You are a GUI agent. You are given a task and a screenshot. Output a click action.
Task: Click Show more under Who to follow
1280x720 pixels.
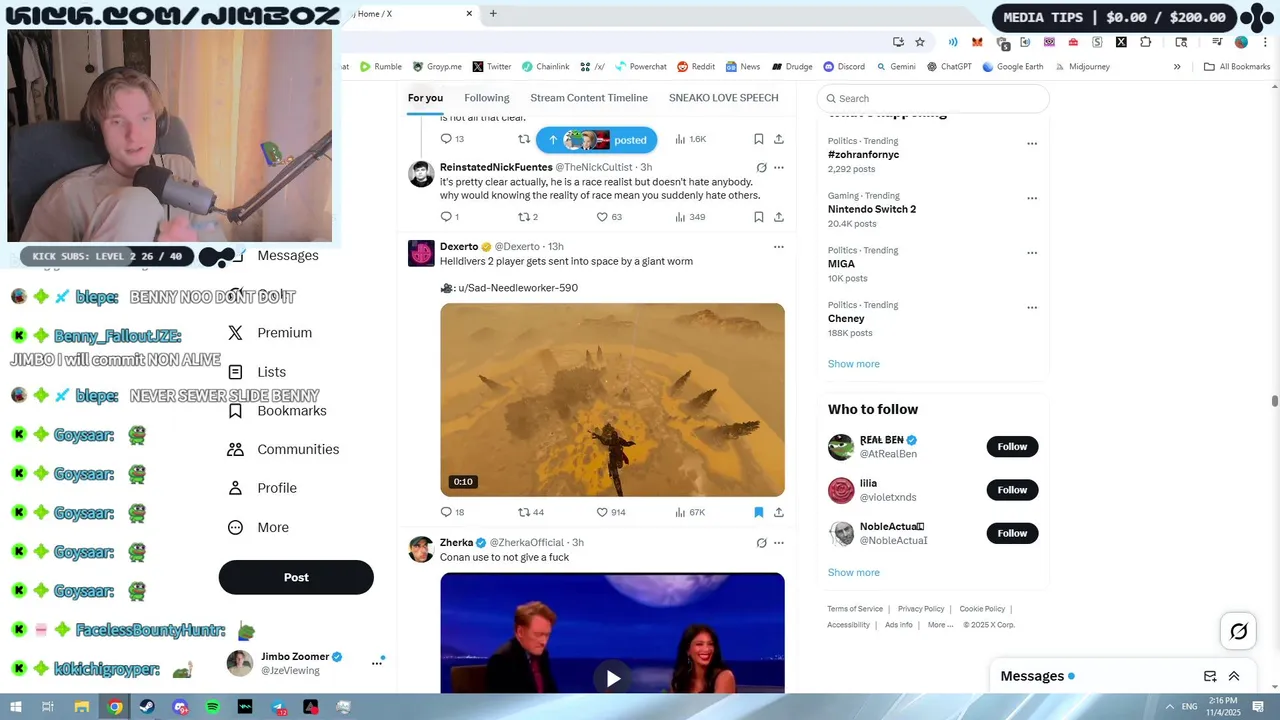(853, 573)
